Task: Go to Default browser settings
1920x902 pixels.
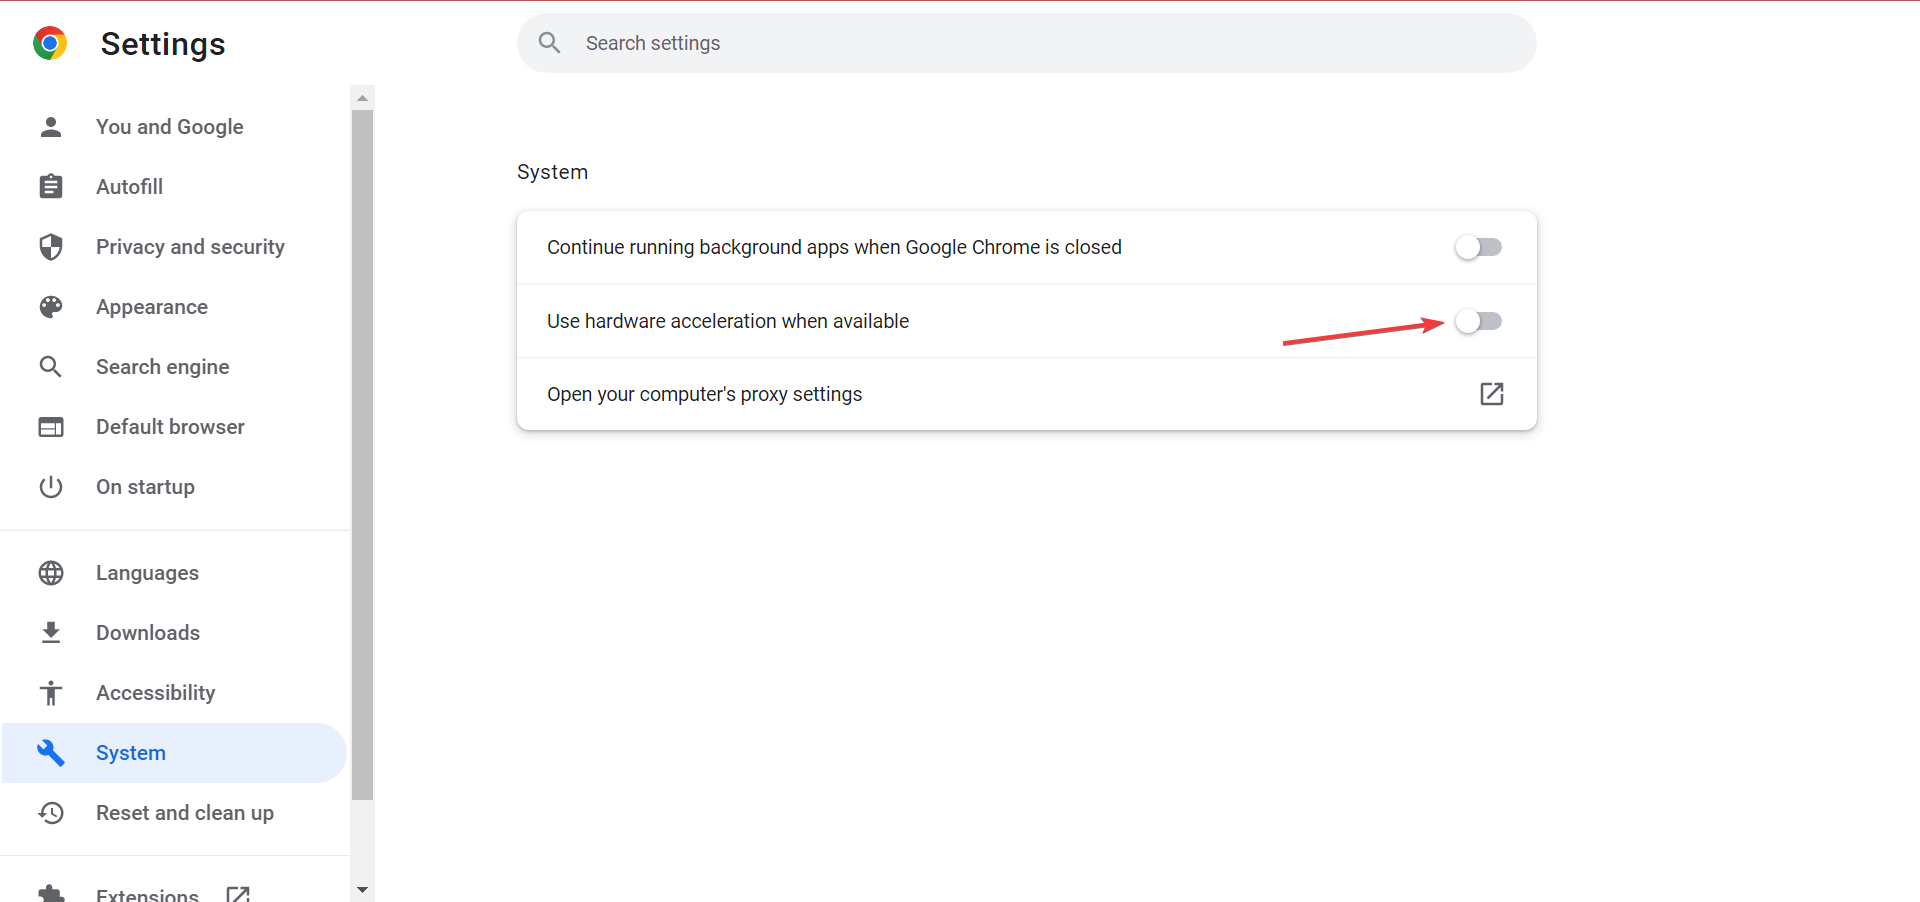Action: point(170,427)
